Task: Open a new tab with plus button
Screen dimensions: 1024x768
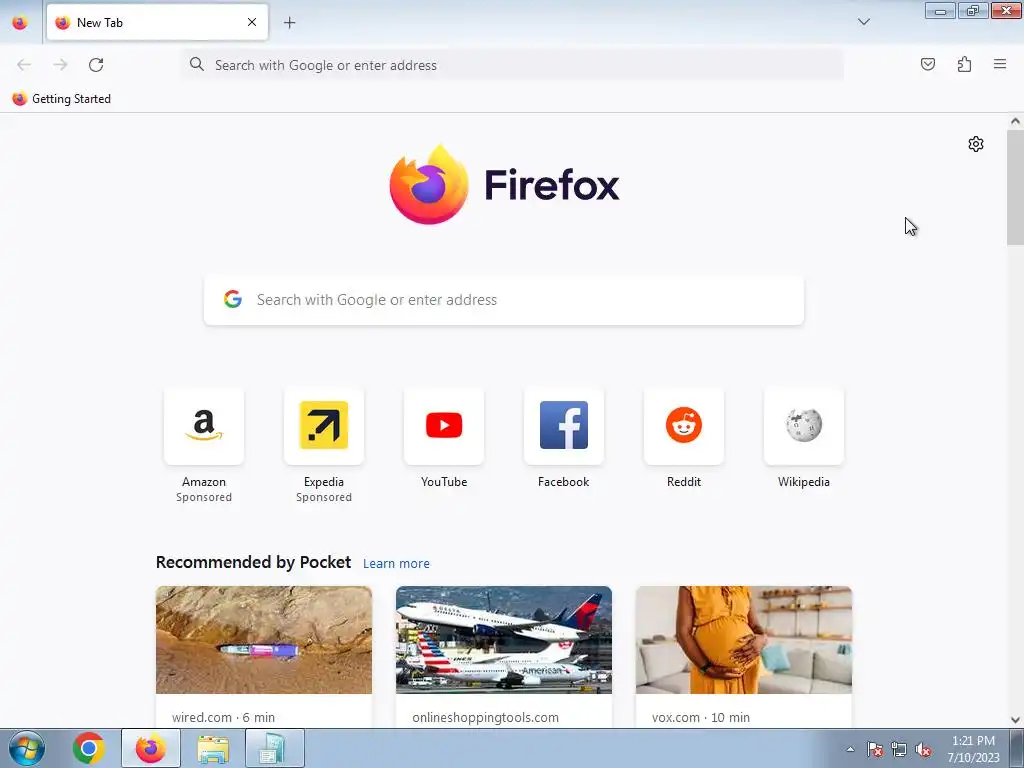Action: click(289, 23)
